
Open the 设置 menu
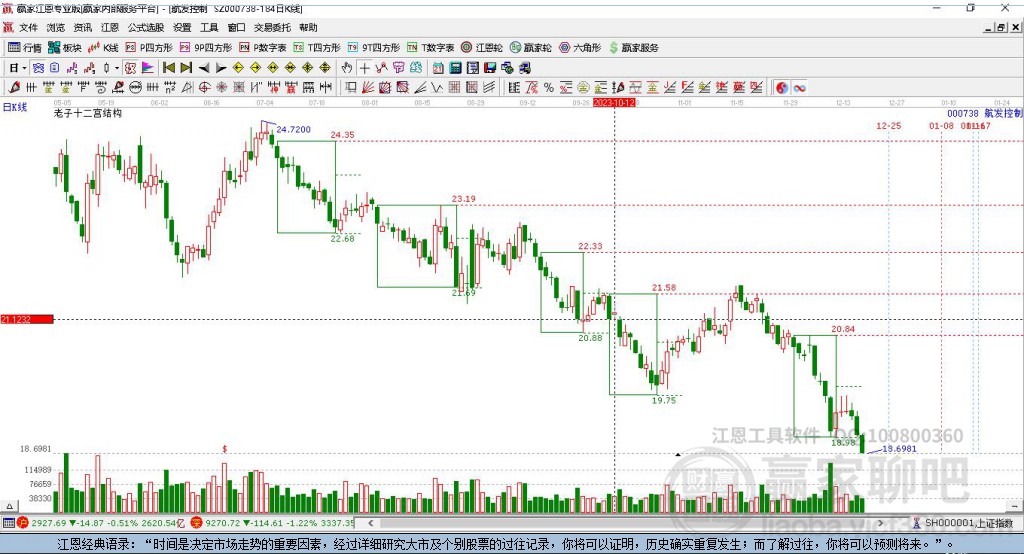[x=182, y=27]
